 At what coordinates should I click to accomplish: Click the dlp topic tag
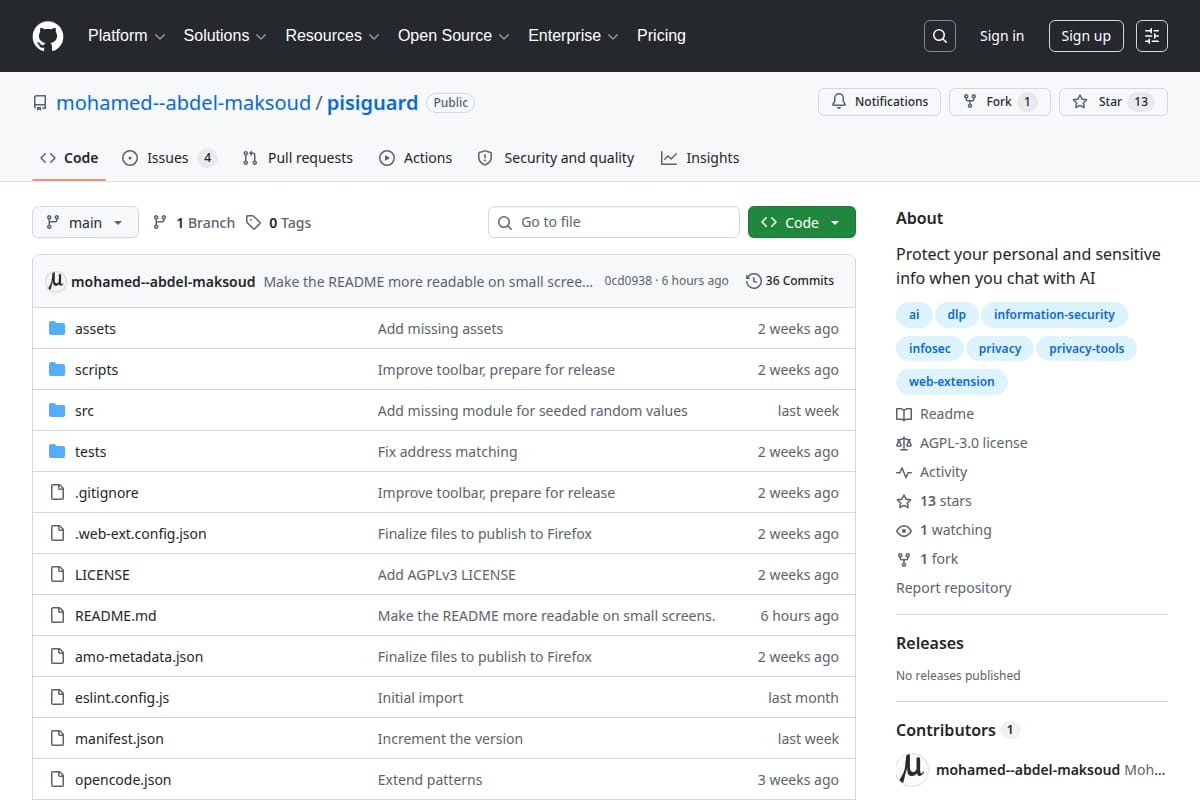[x=957, y=315]
